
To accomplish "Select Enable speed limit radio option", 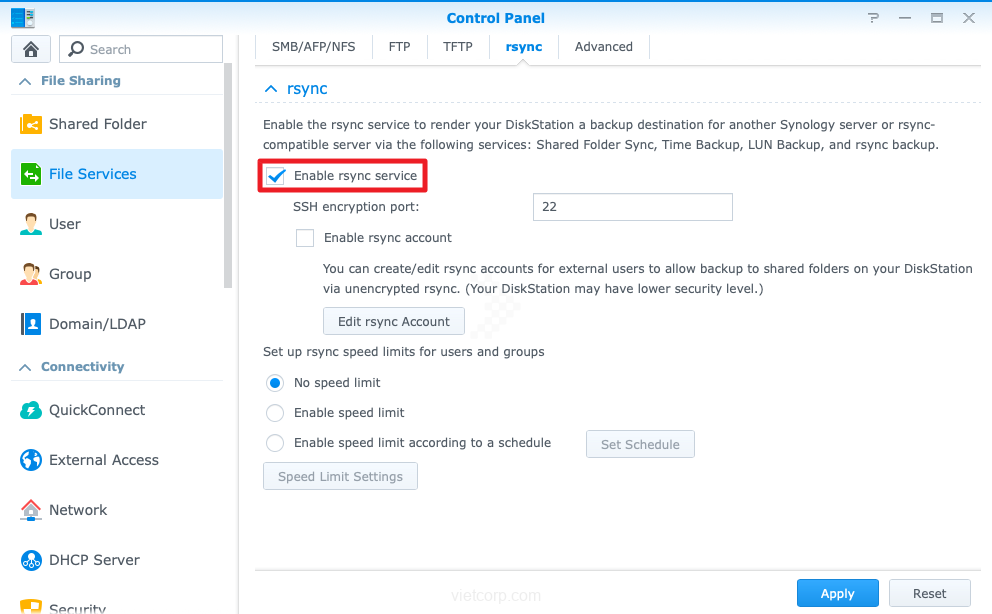I will point(275,413).
